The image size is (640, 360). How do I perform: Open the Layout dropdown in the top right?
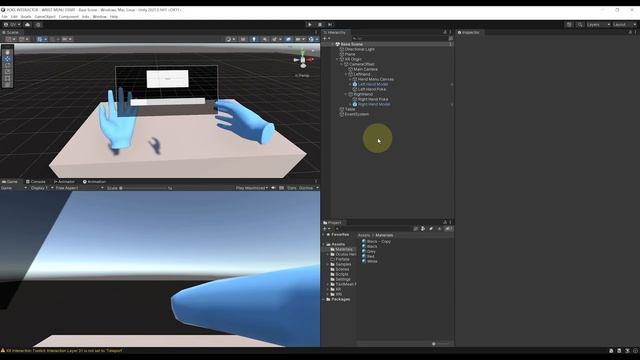(624, 24)
